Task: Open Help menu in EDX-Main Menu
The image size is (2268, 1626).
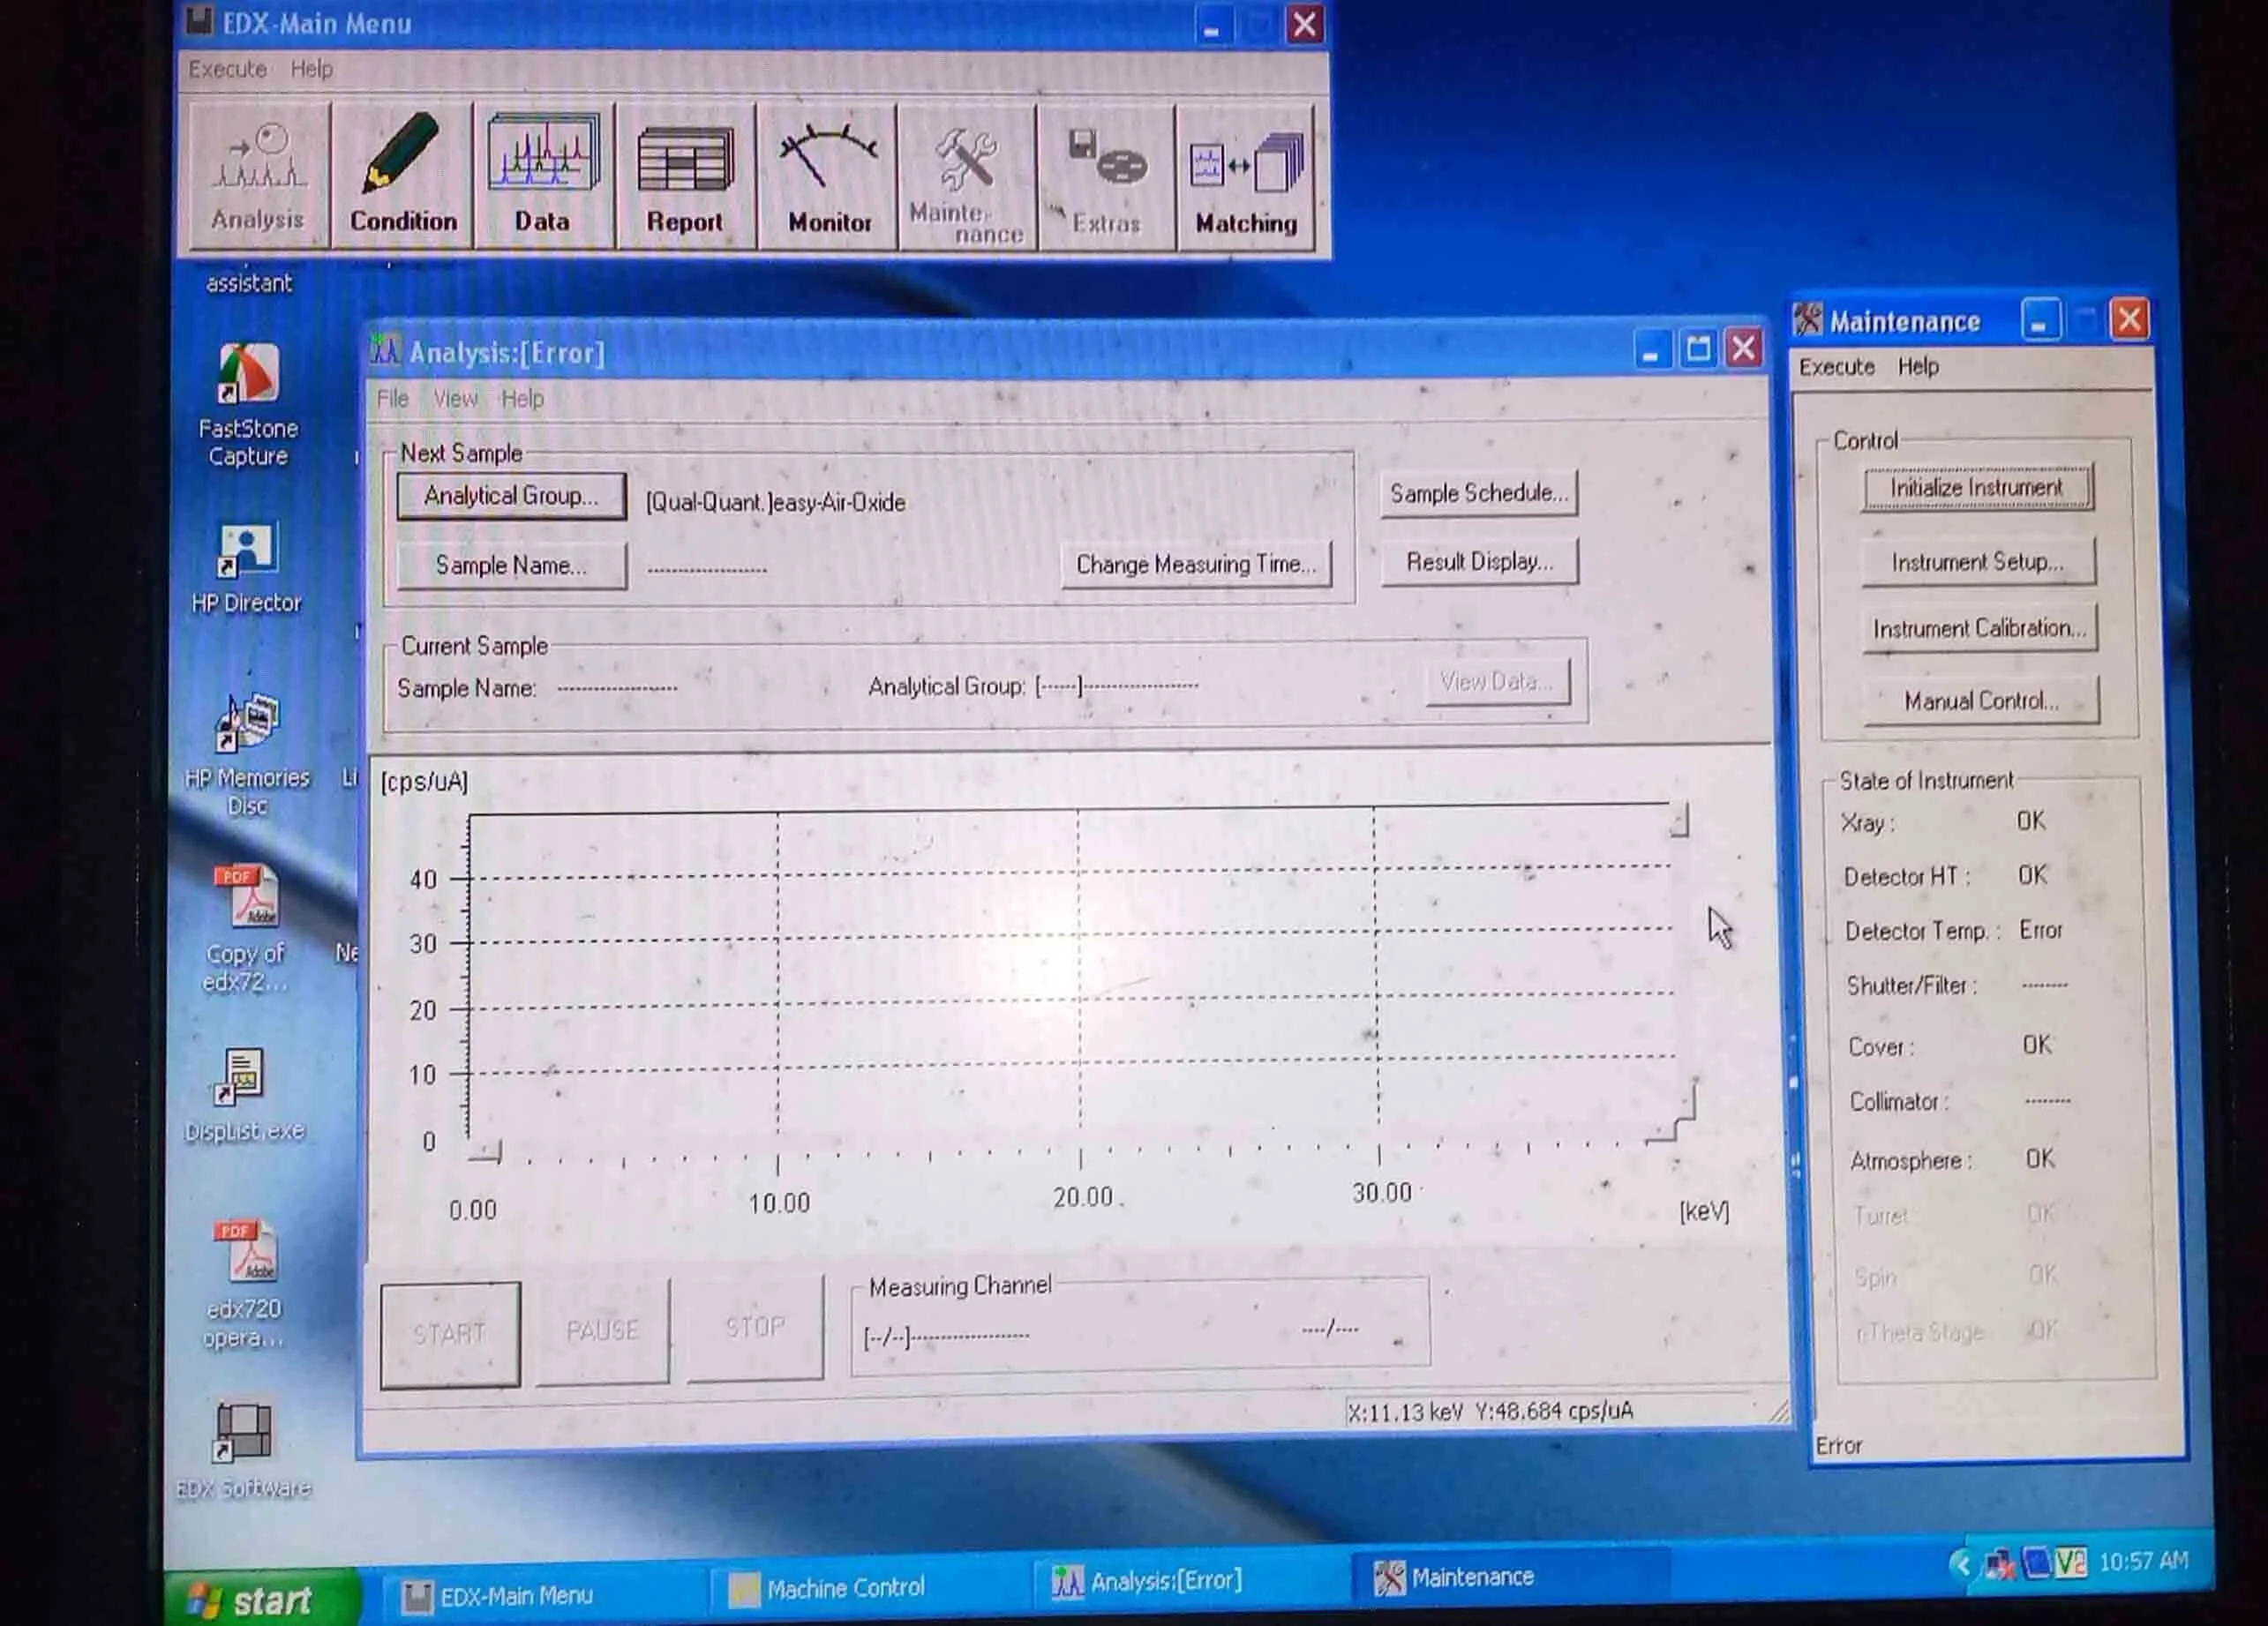Action: pos(311,69)
